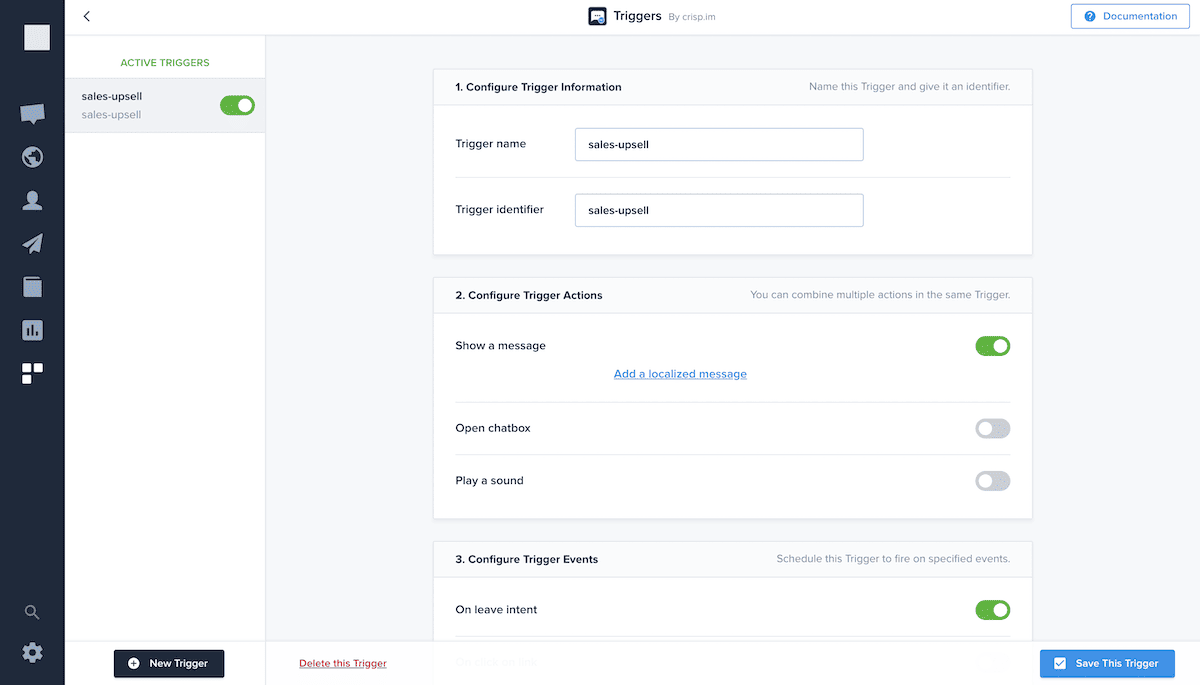Disable the sales-upsell trigger in the list
The image size is (1200, 685).
pos(237,105)
